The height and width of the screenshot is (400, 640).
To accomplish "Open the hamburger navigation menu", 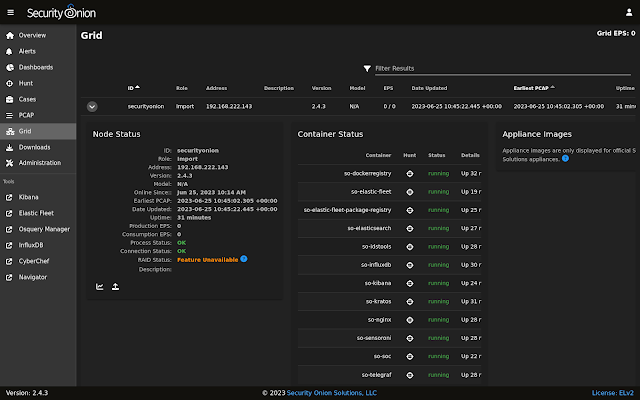I will pos(11,12).
